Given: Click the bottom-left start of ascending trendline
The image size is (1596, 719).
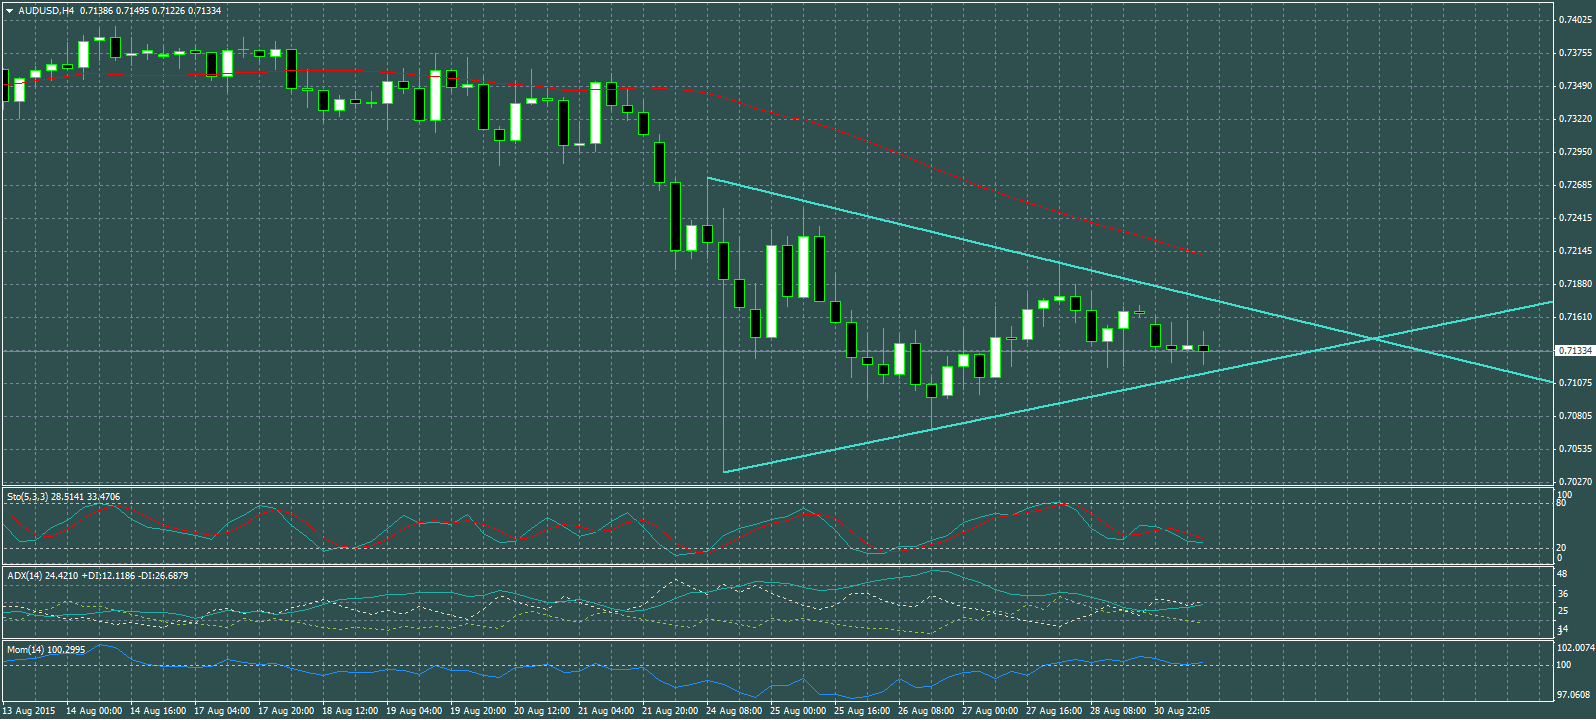Looking at the screenshot, I should pos(724,471).
